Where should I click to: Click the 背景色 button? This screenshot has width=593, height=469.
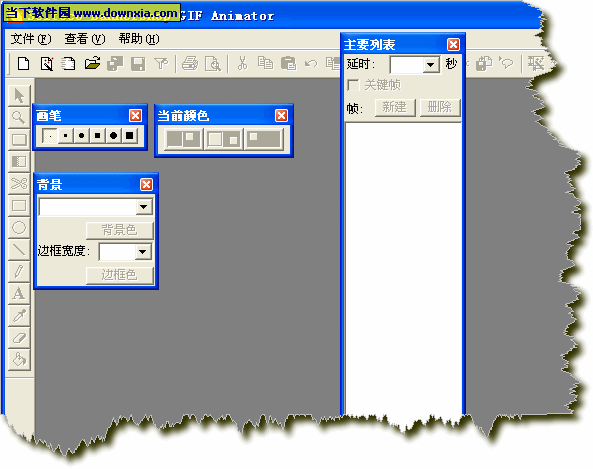tap(120, 230)
